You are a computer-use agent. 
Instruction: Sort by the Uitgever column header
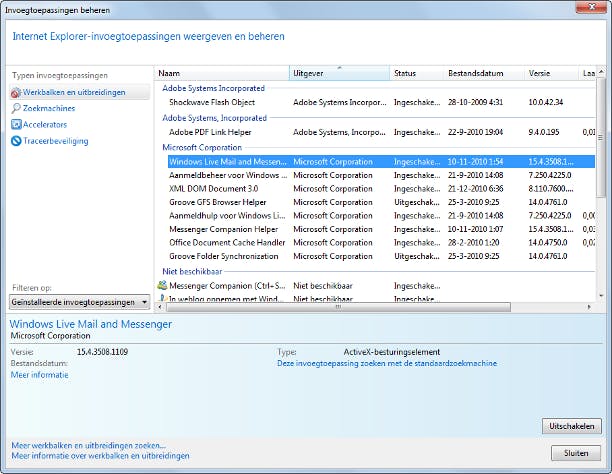pos(339,73)
